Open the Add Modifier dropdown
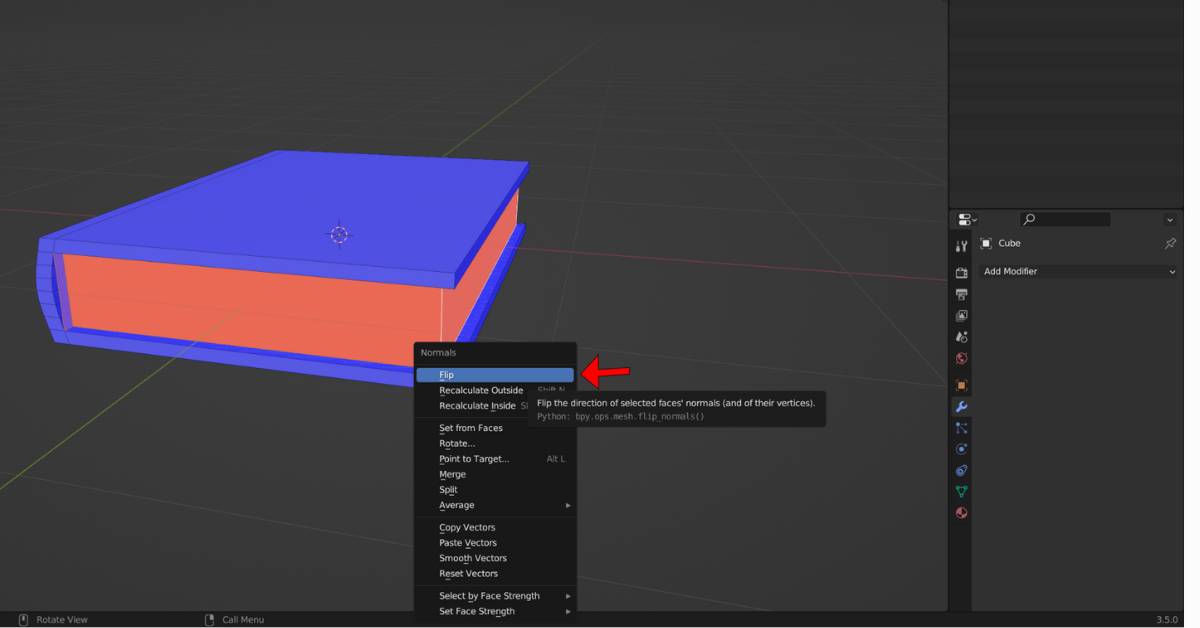 pos(1078,271)
